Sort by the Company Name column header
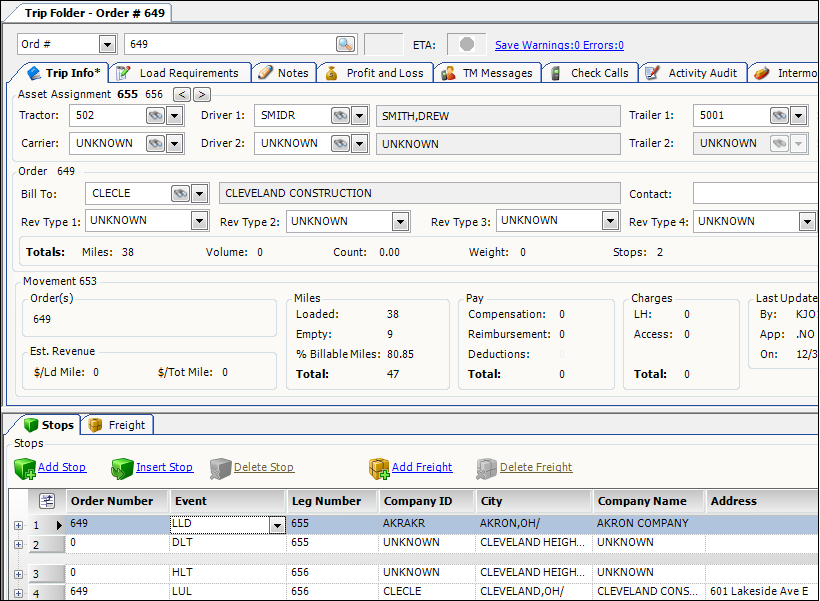The width and height of the screenshot is (820, 601). pos(641,501)
